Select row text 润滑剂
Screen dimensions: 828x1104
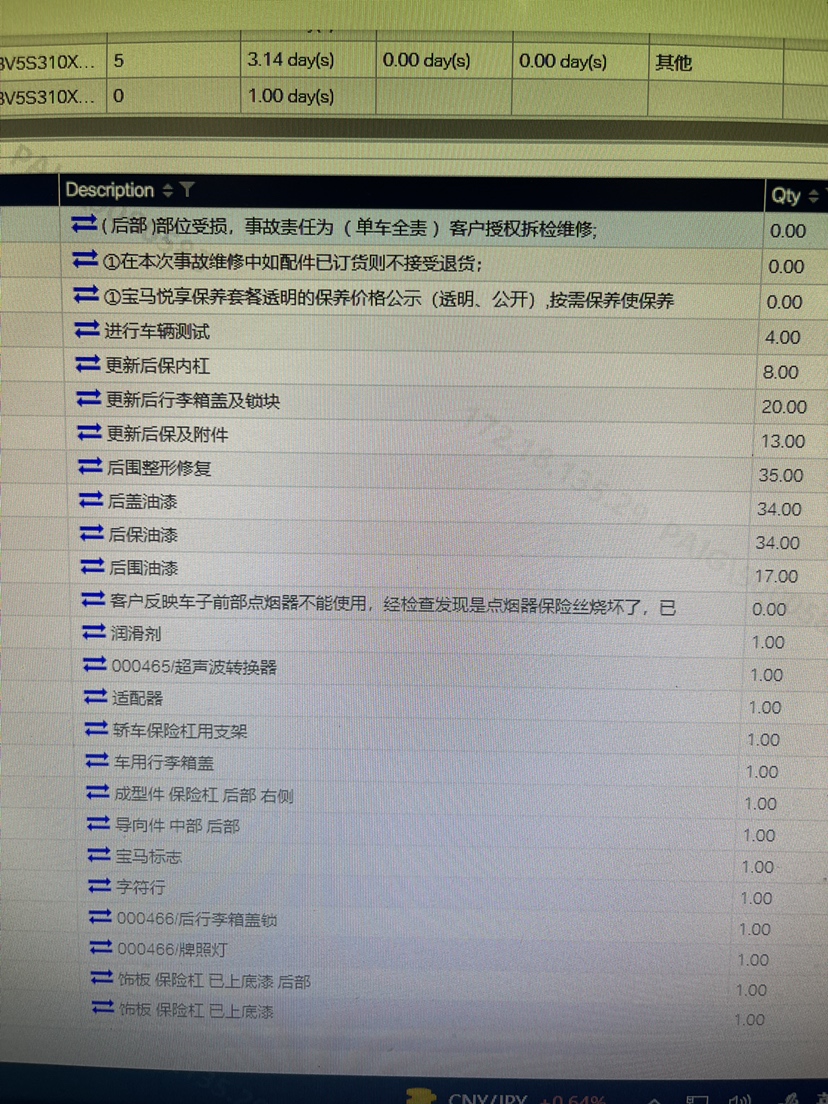[136, 634]
